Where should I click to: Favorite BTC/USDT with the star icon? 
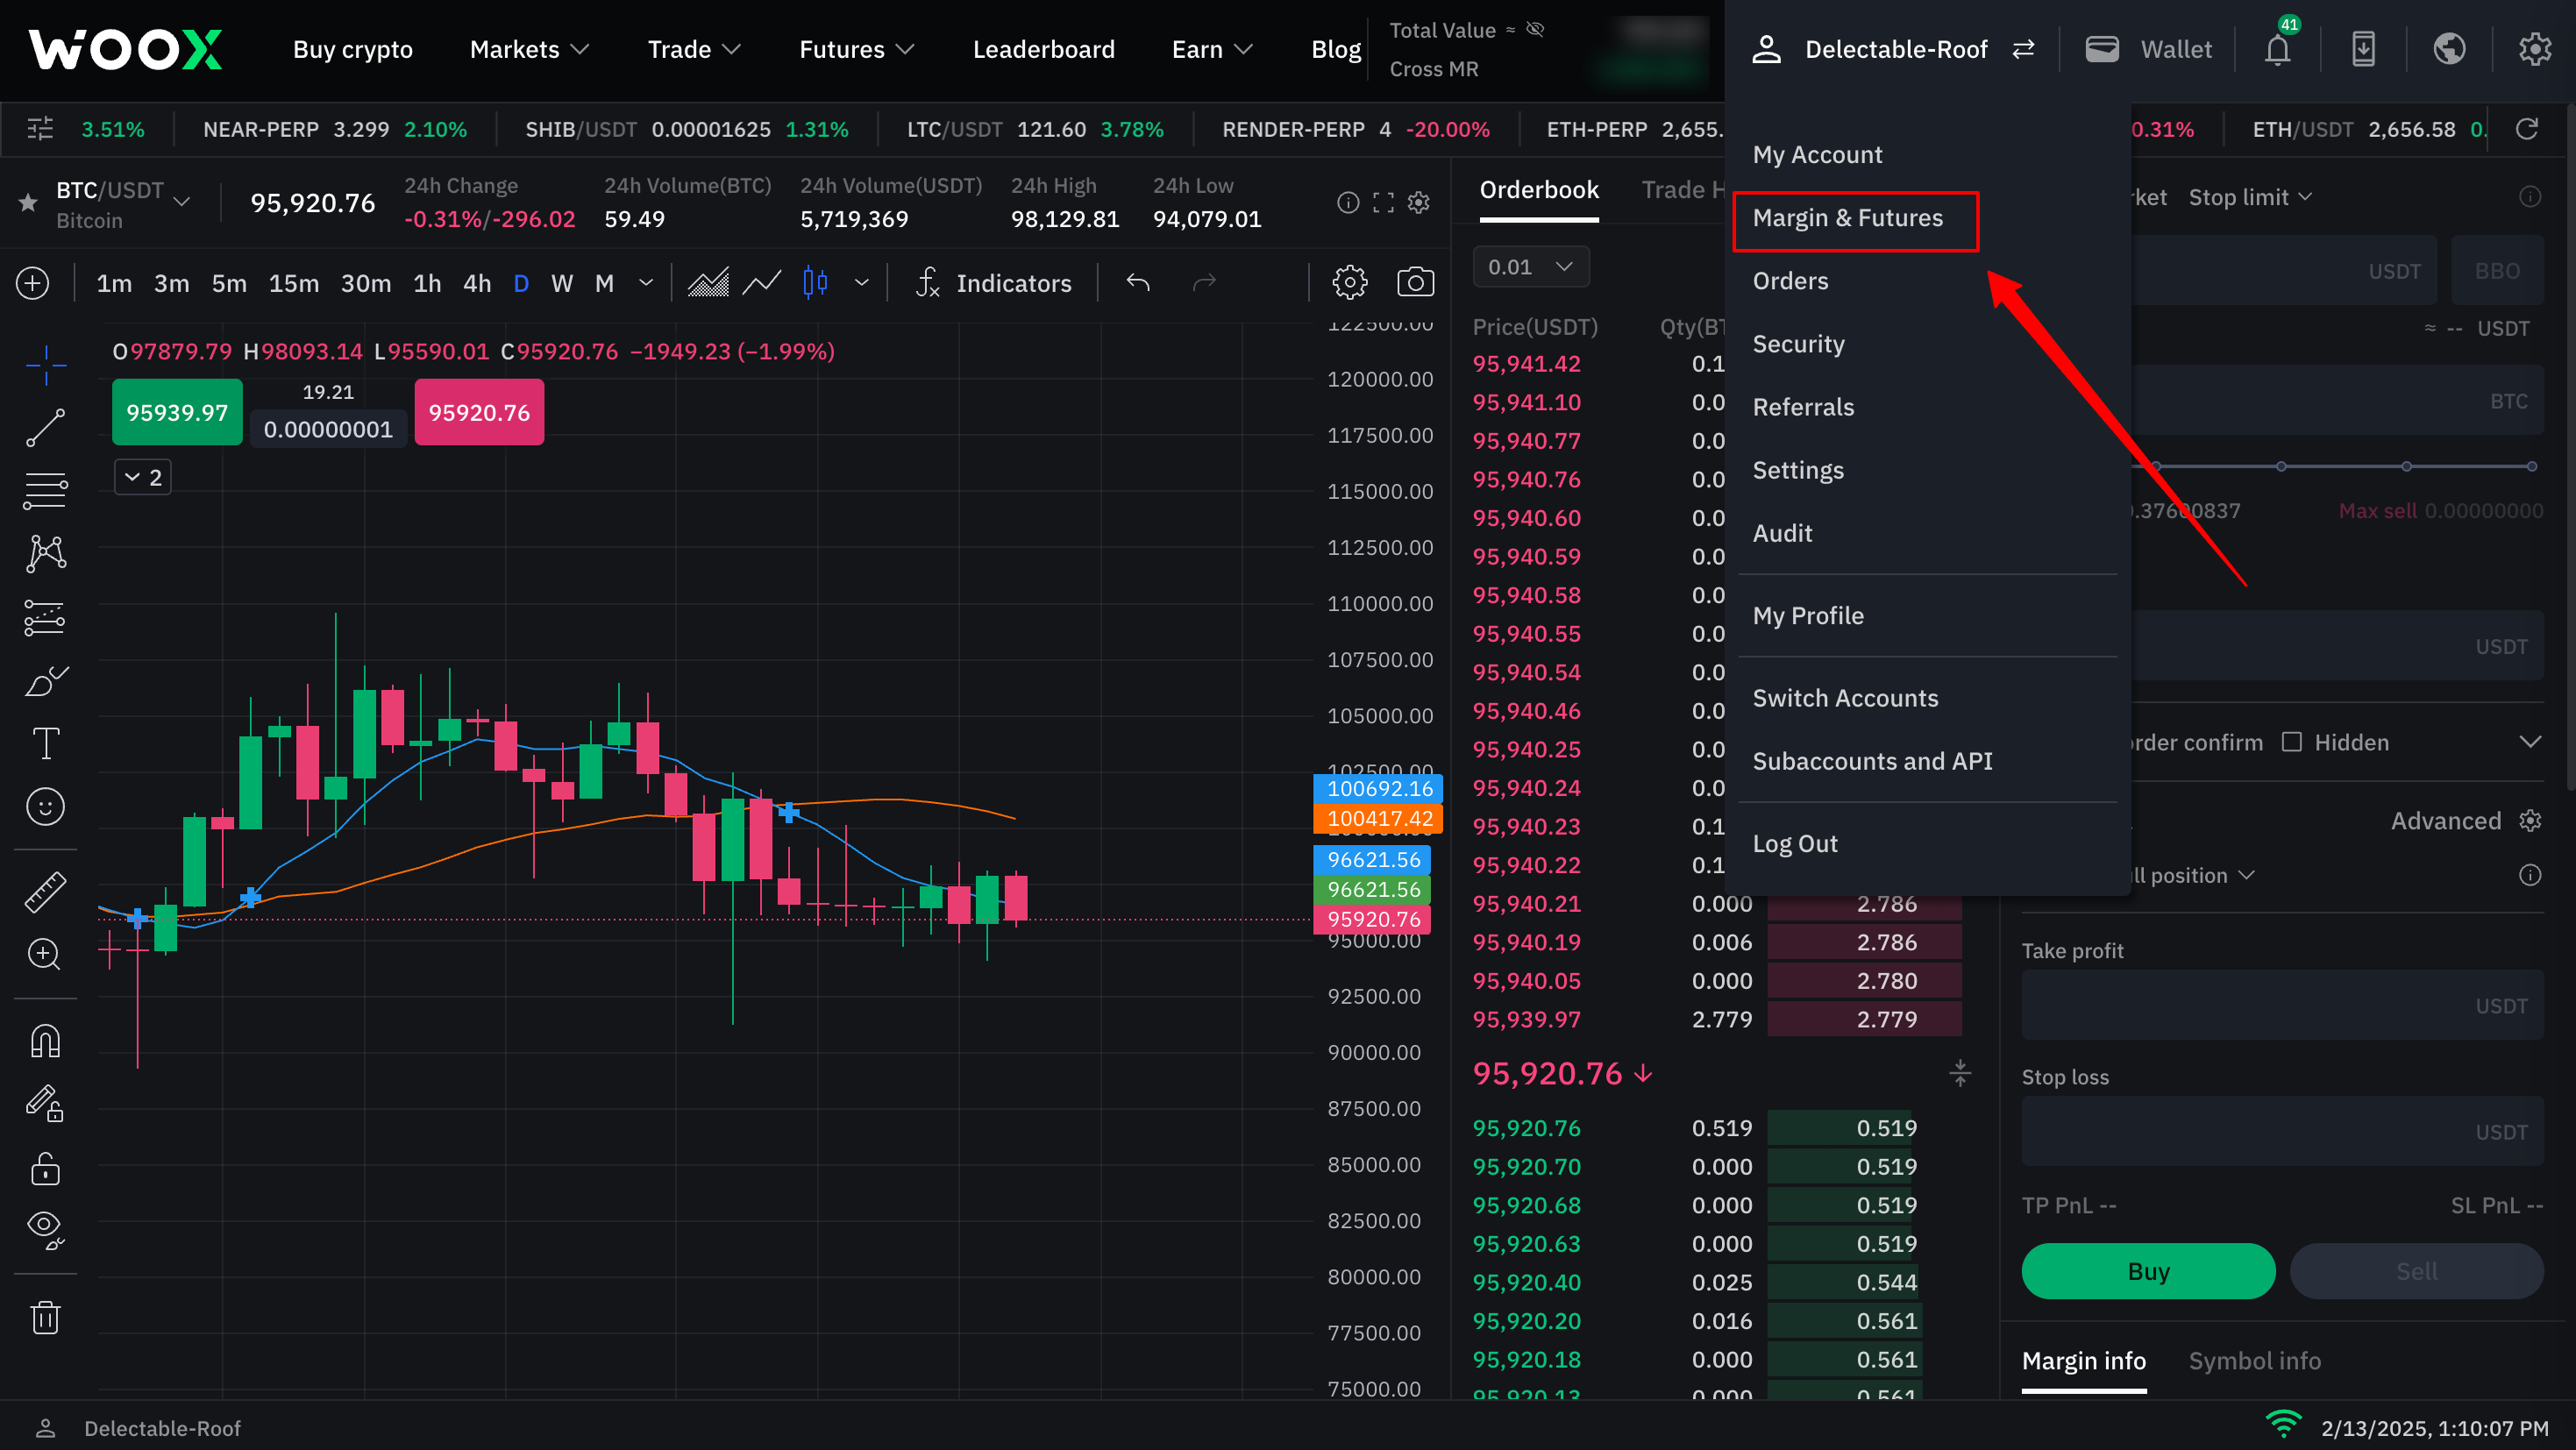pyautogui.click(x=28, y=203)
